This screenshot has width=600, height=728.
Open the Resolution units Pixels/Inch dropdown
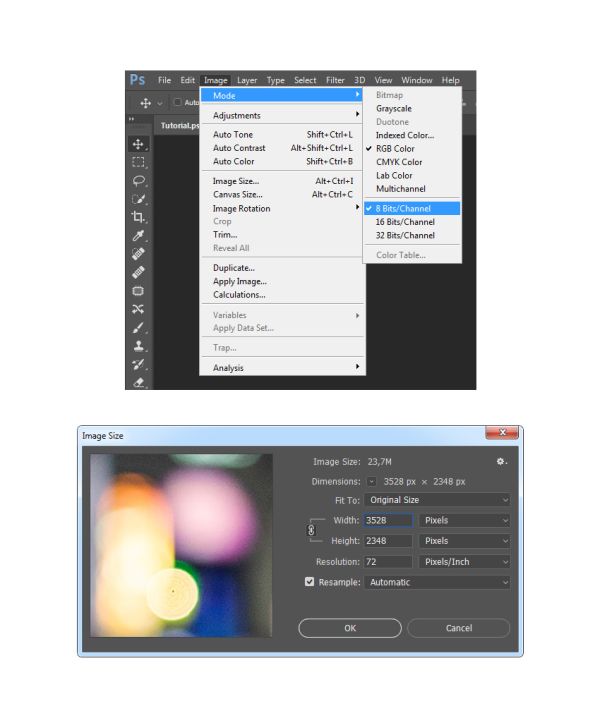[464, 562]
